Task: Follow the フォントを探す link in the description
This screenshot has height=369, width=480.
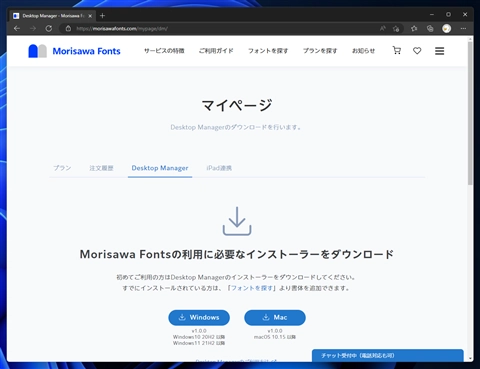Action: coord(252,288)
